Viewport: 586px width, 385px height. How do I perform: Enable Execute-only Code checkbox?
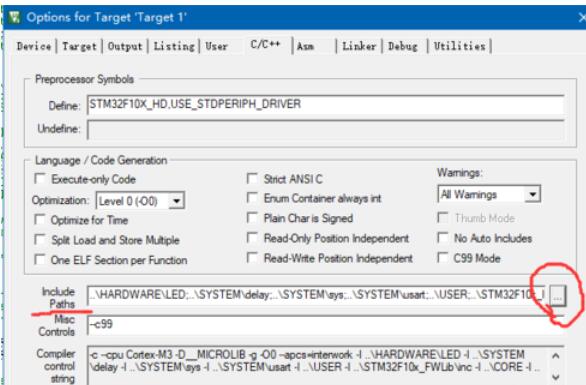click(x=40, y=178)
